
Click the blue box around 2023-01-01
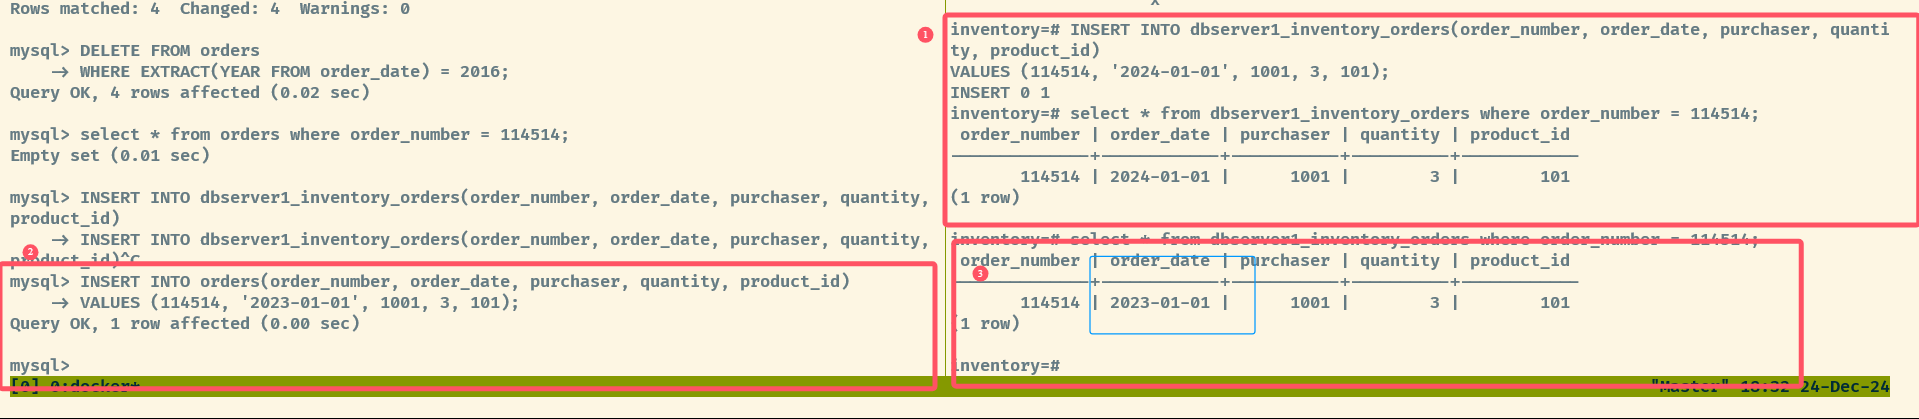coord(1171,293)
